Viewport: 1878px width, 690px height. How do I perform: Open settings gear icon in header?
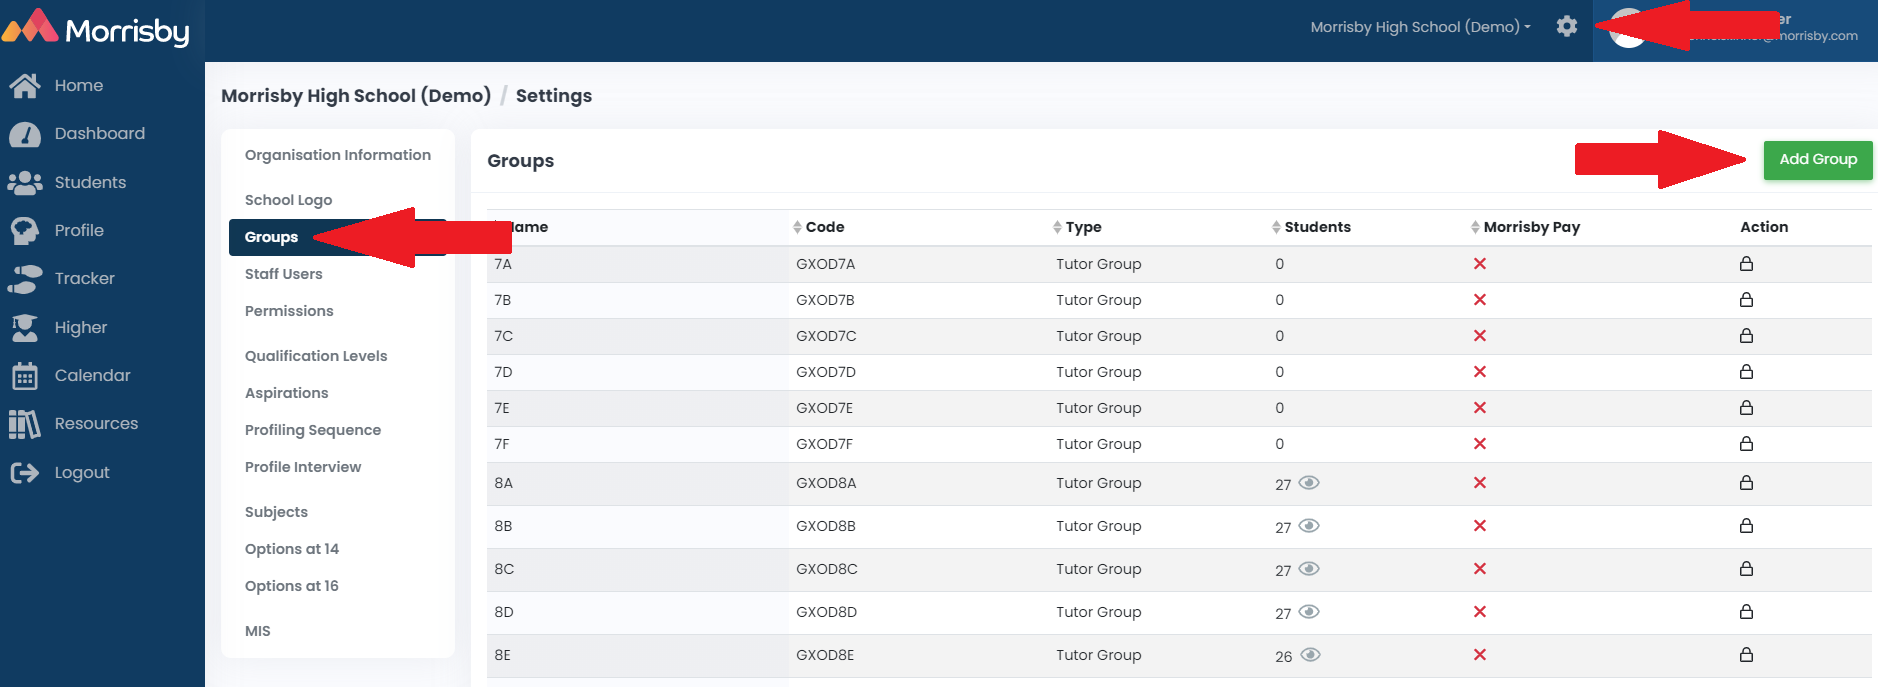tap(1567, 27)
